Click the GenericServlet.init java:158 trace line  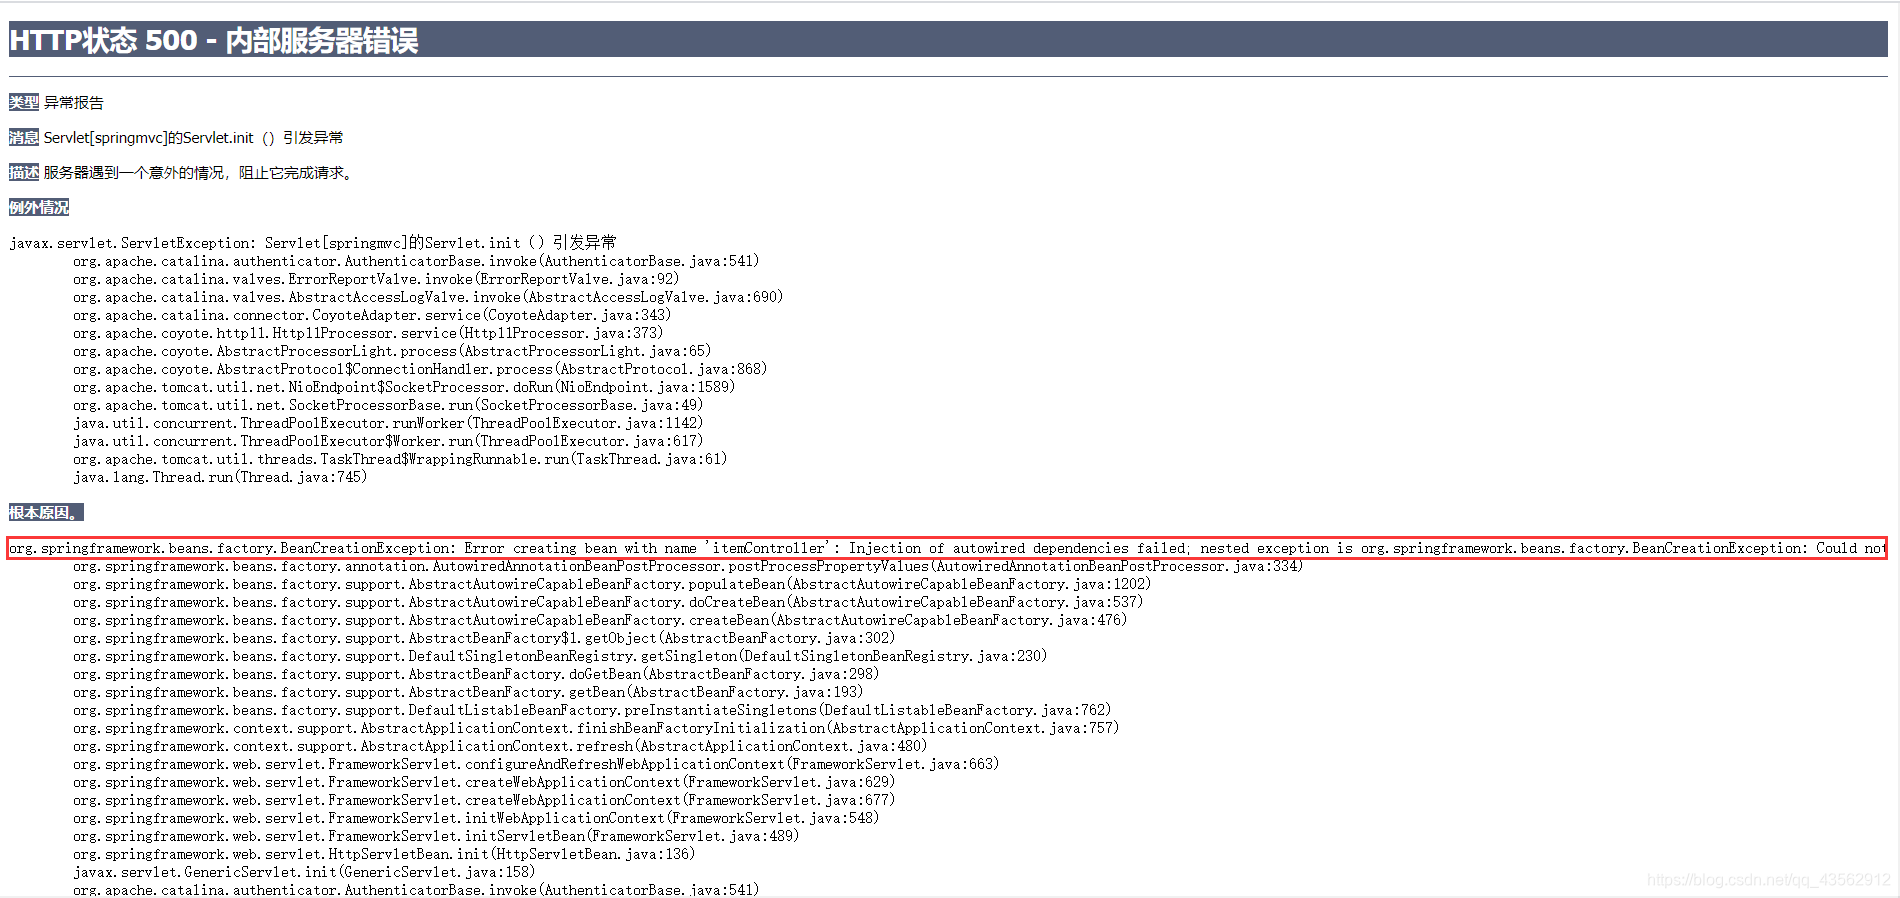[x=304, y=872]
